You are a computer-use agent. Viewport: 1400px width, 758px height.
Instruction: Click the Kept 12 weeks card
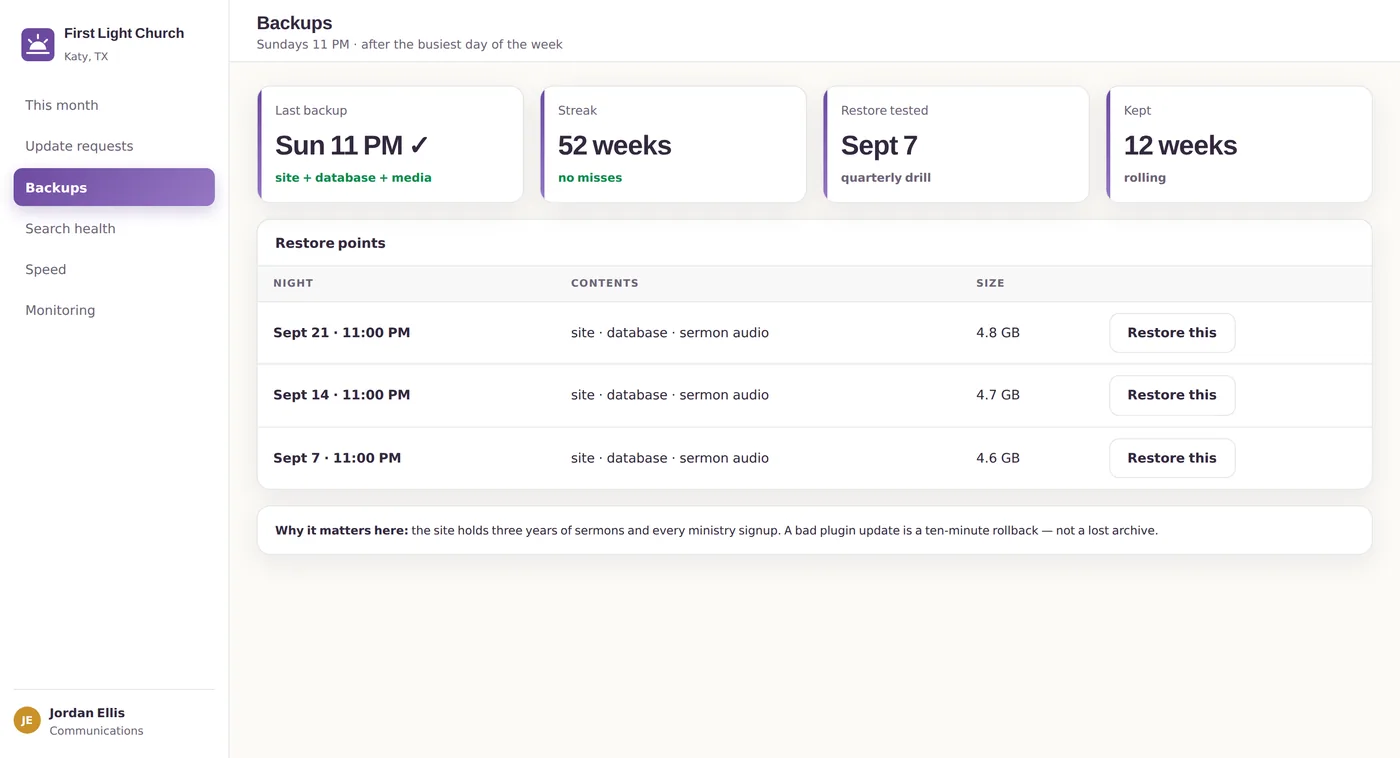click(x=1239, y=144)
